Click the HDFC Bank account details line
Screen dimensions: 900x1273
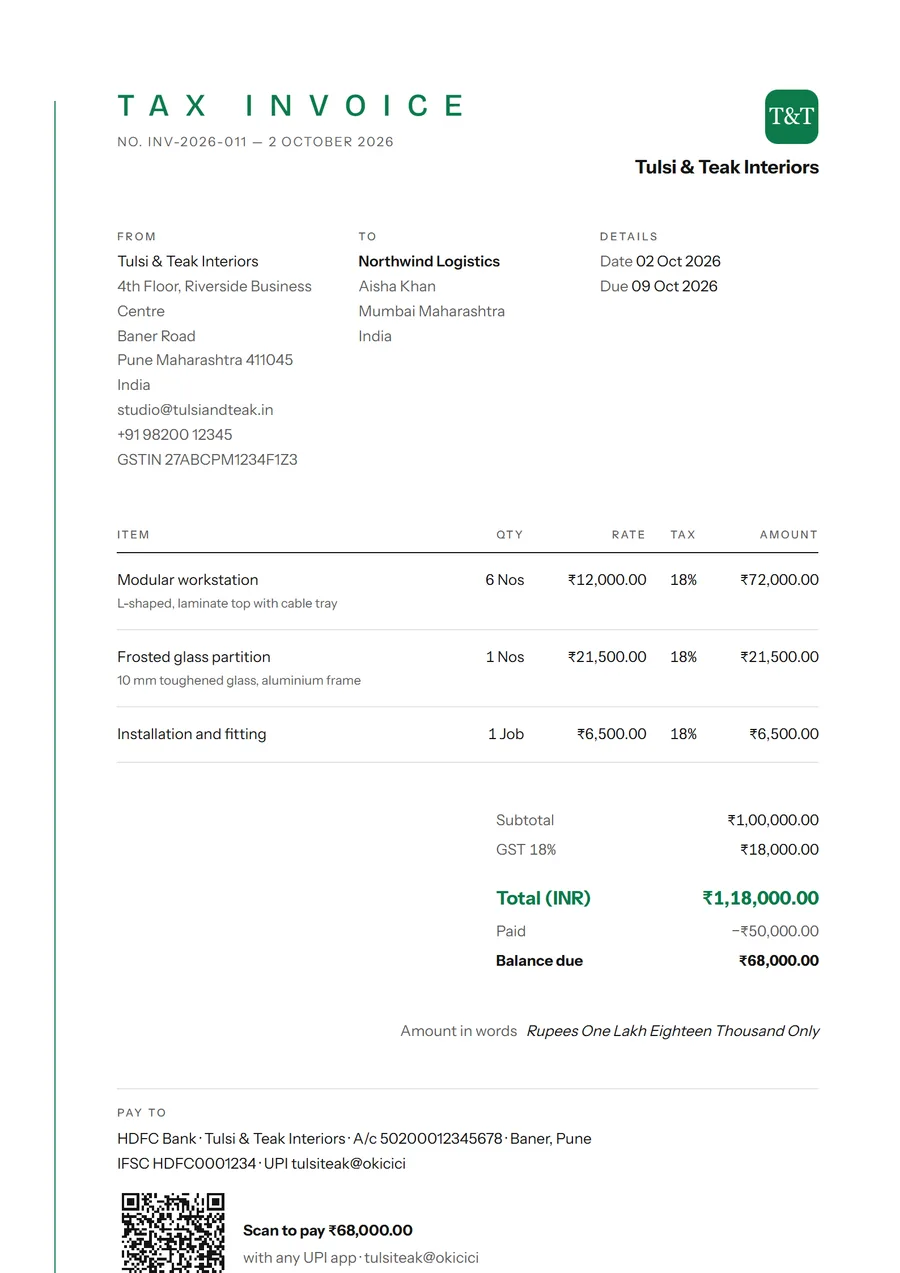tap(354, 1139)
